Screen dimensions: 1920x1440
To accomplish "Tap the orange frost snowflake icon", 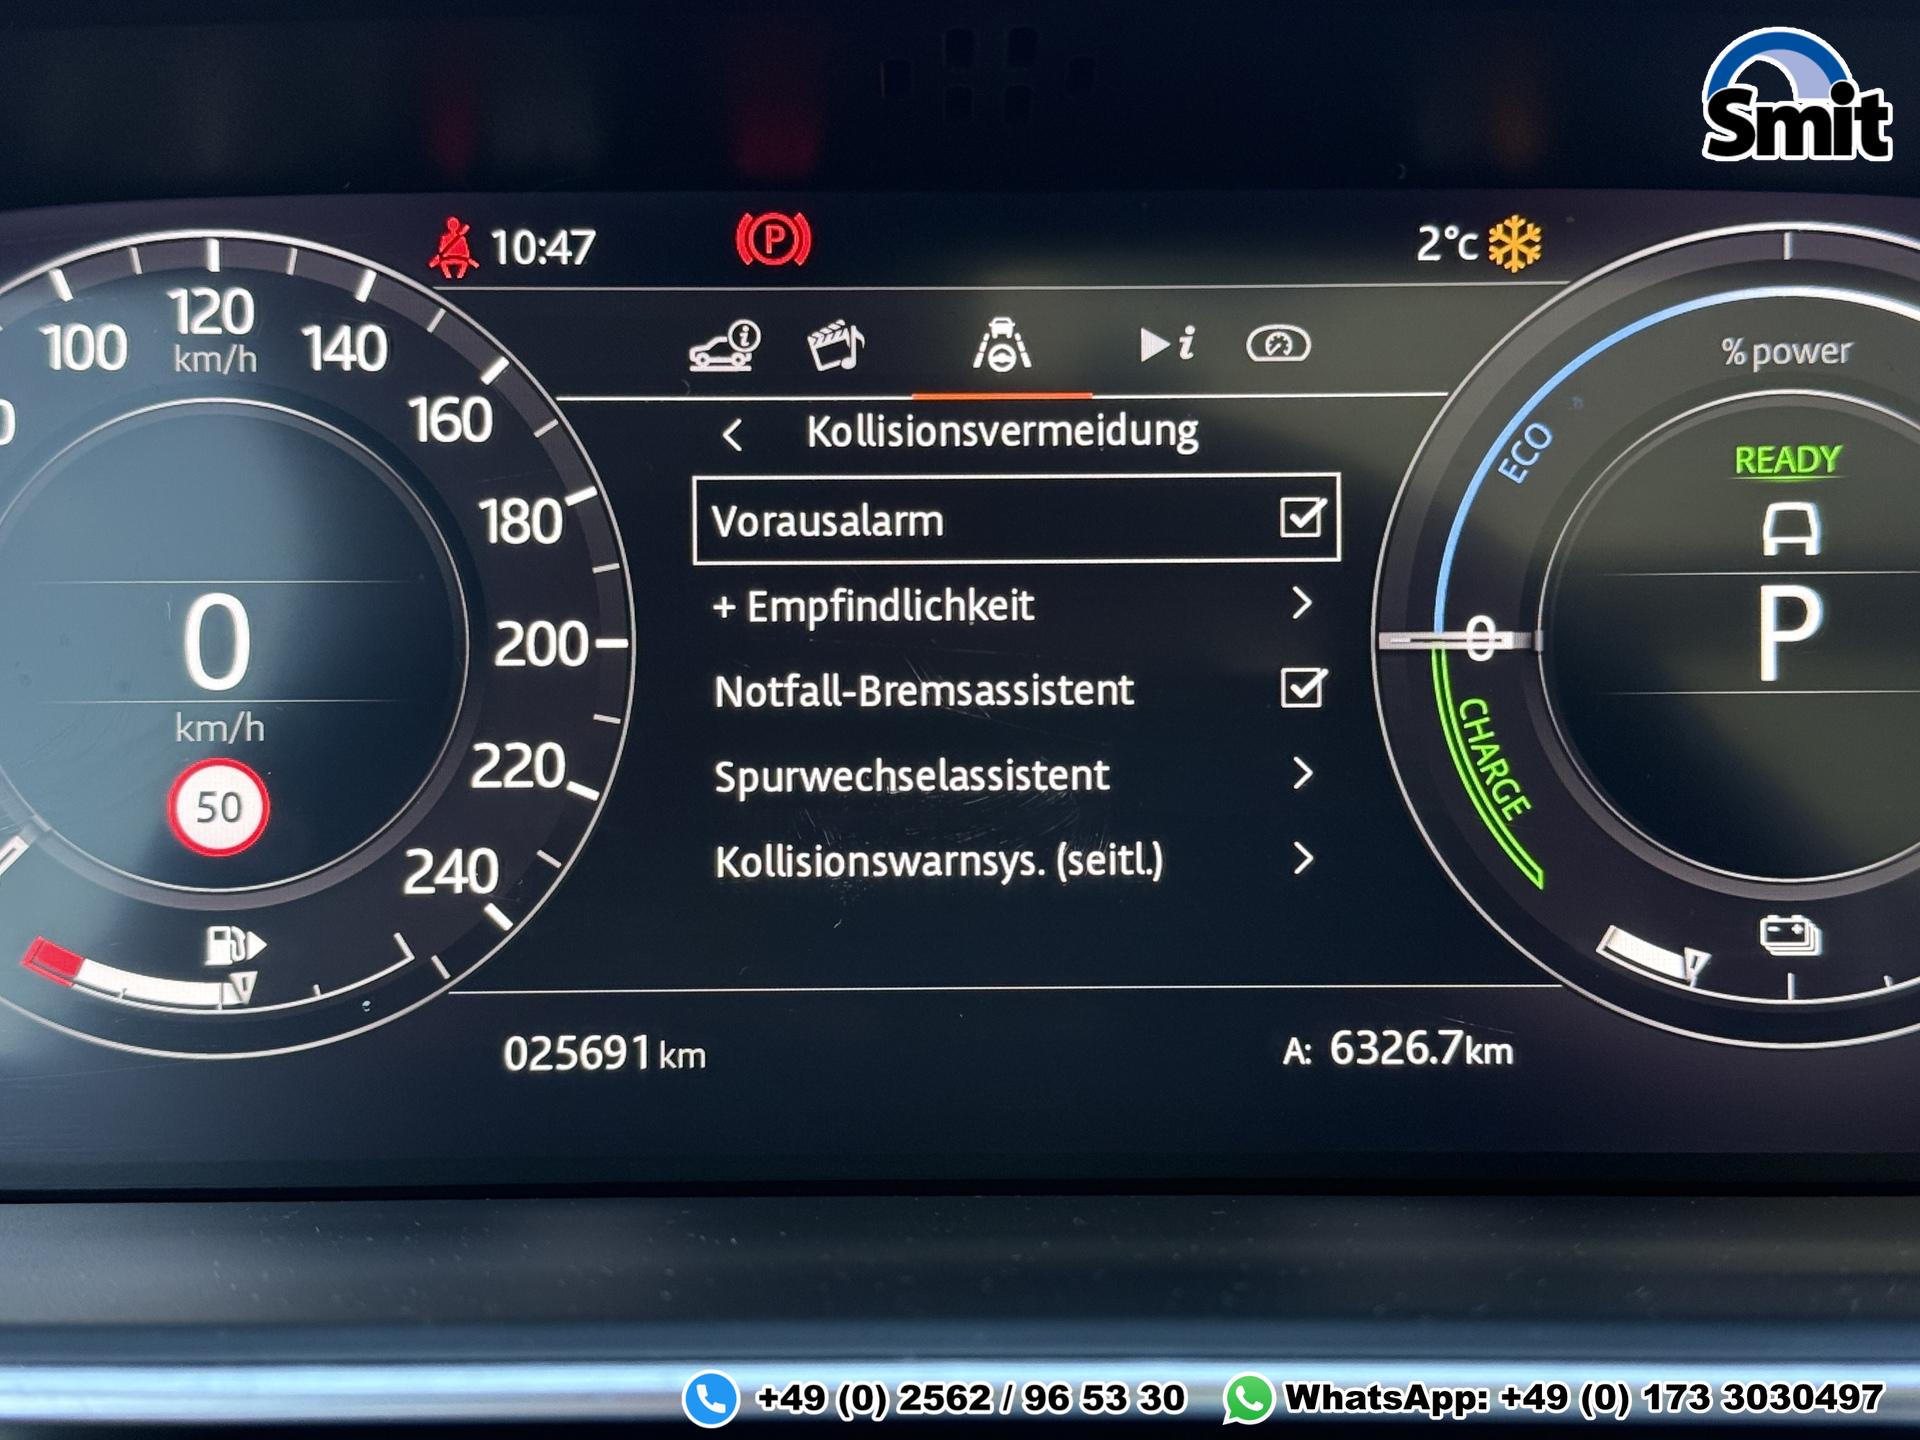I will (x=1514, y=243).
